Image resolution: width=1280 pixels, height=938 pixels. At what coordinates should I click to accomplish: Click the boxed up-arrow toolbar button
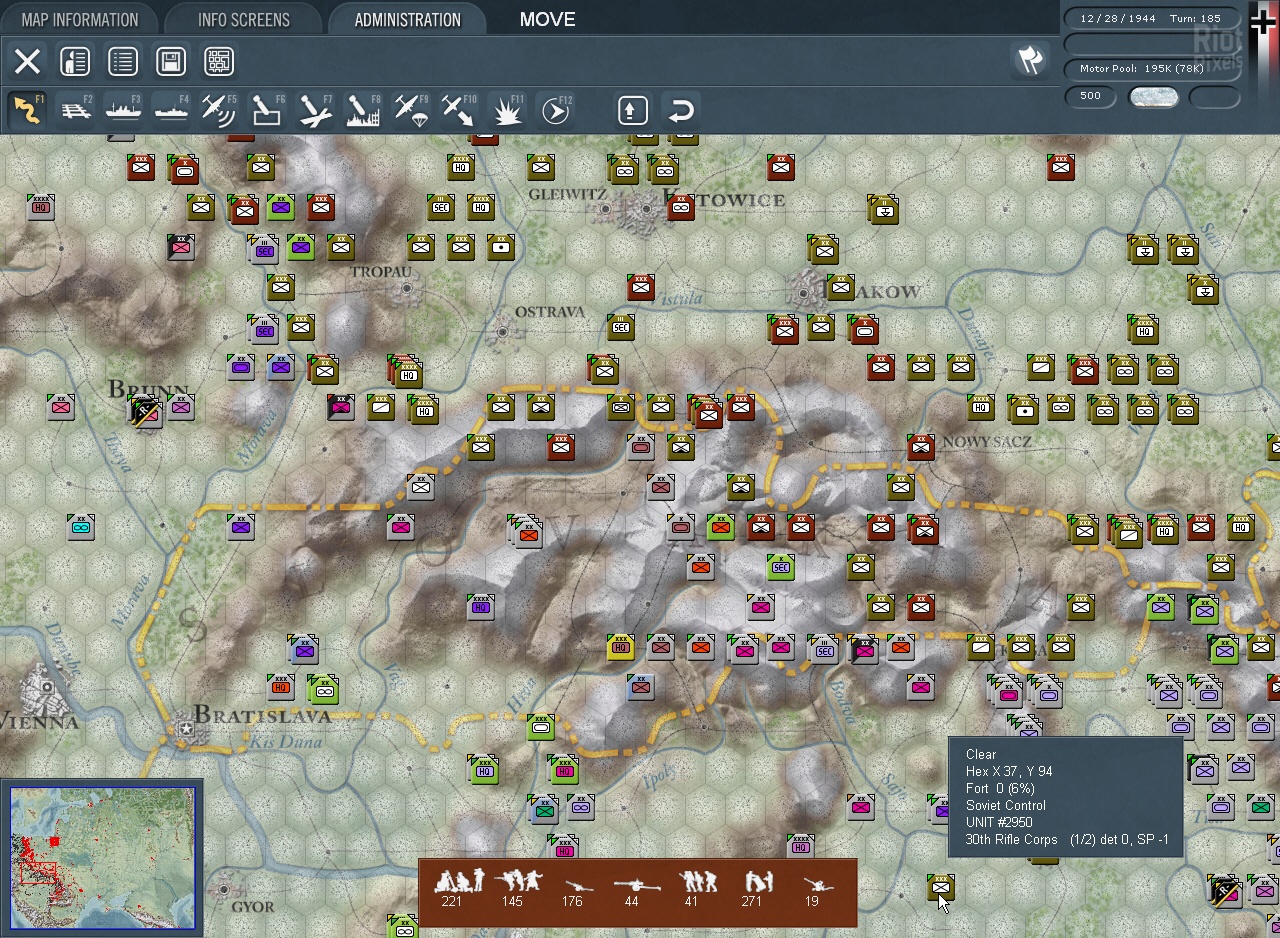[x=632, y=110]
